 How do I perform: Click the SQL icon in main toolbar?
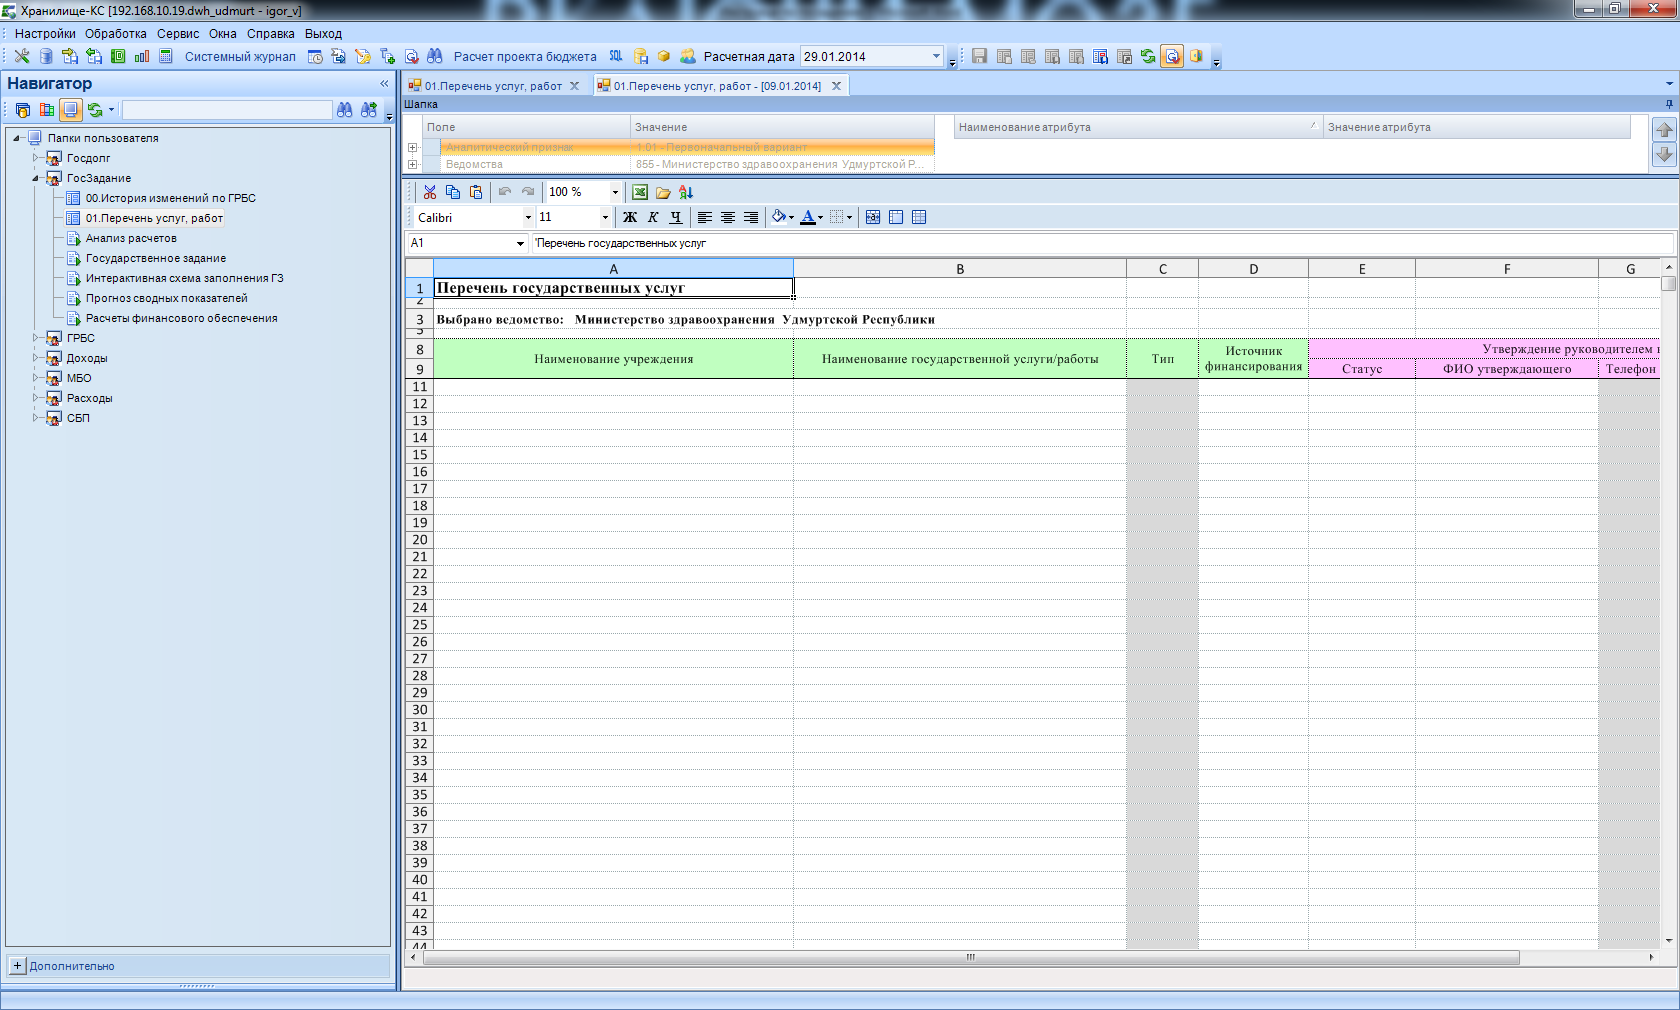(x=616, y=57)
